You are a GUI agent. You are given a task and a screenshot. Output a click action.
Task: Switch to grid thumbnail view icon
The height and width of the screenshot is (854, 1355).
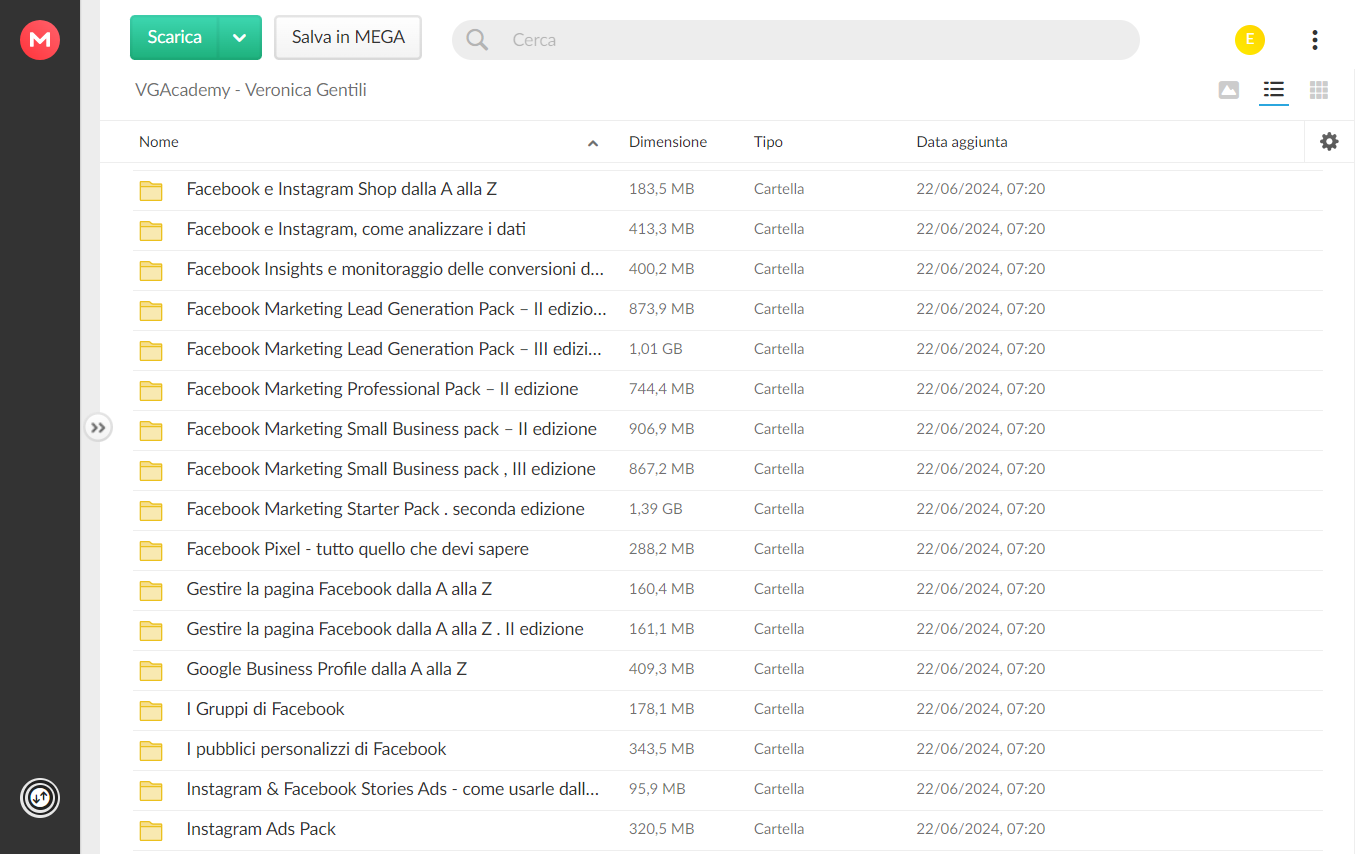tap(1319, 90)
